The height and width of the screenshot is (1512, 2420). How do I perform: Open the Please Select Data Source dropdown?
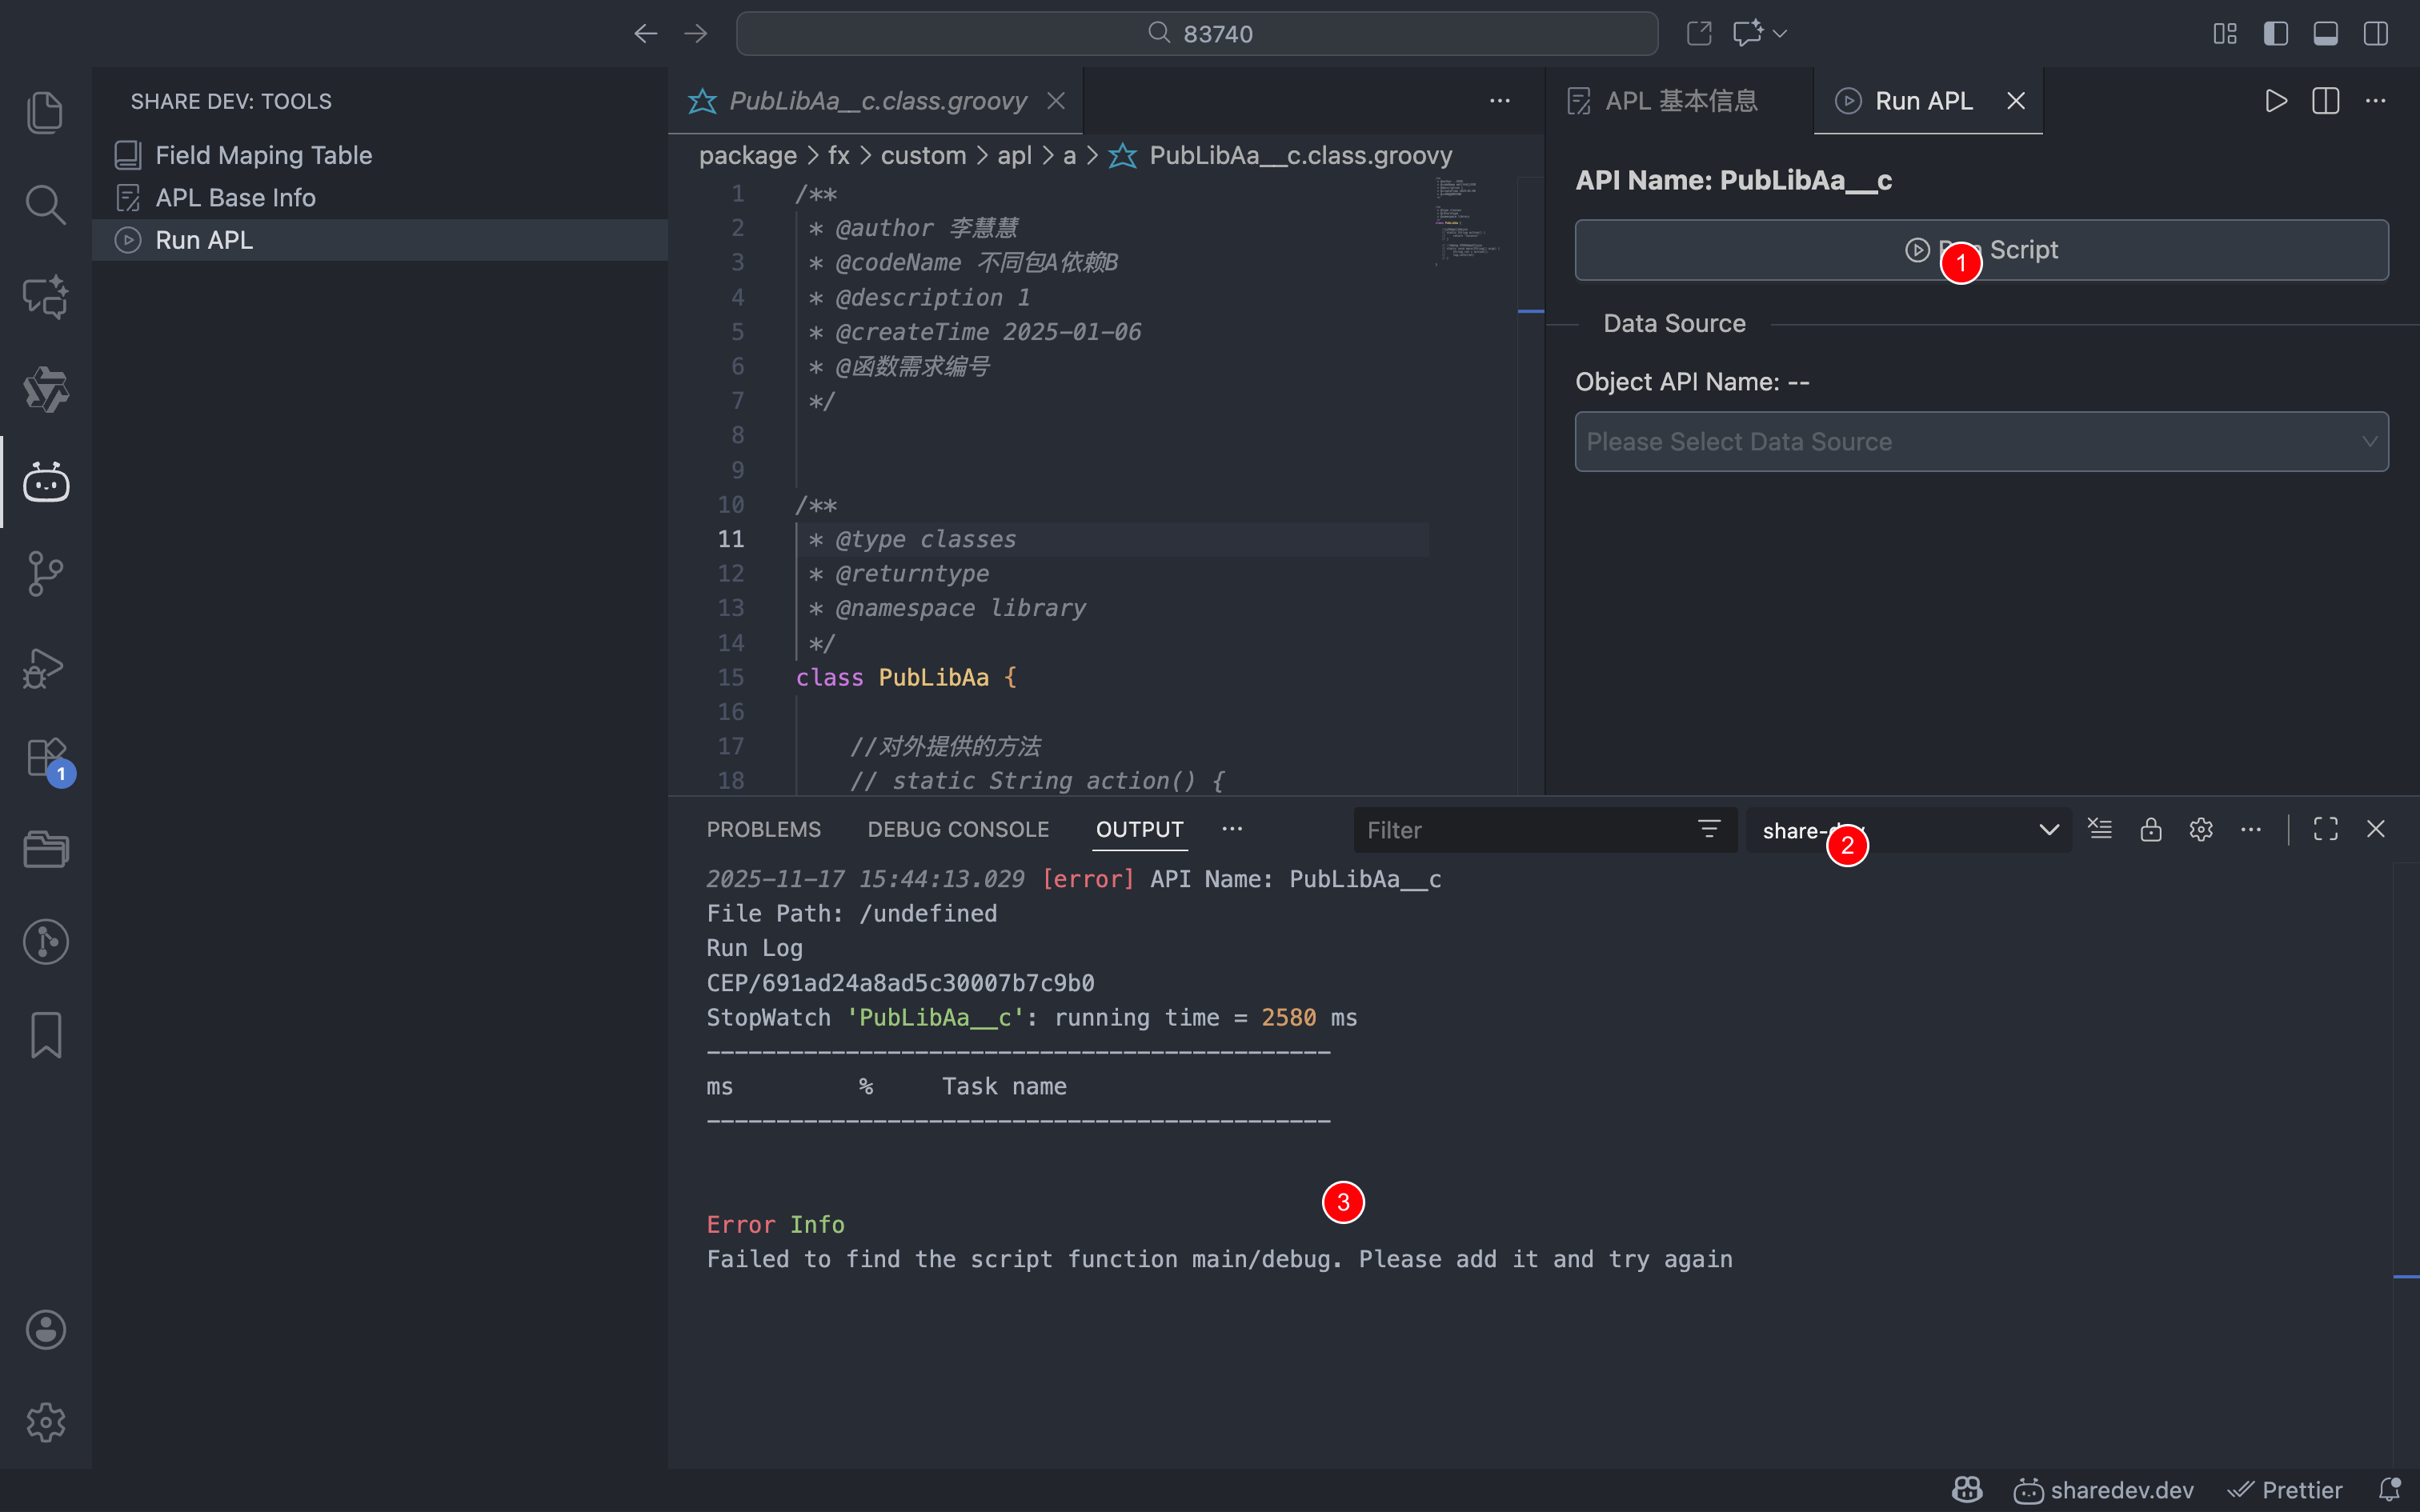(1980, 441)
